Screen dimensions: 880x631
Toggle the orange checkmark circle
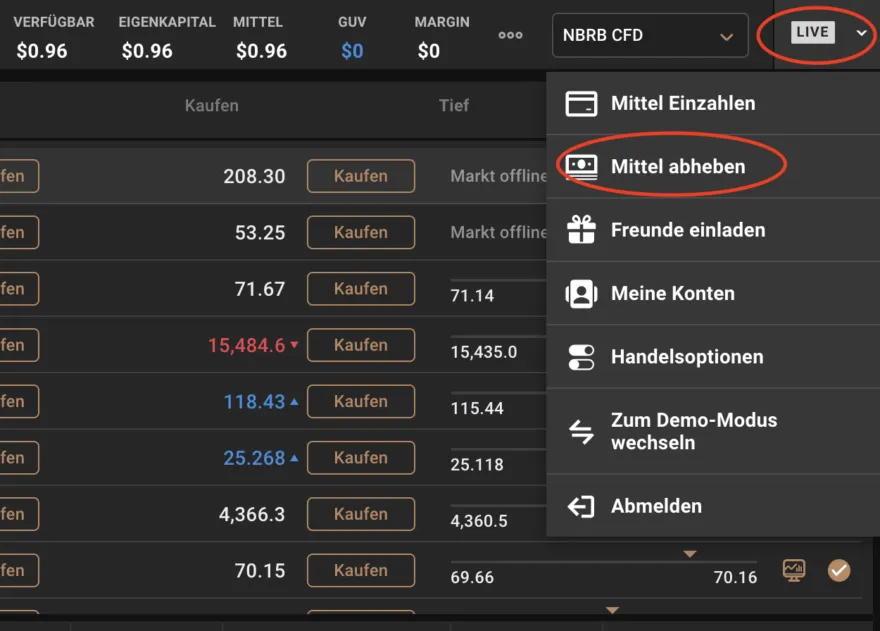839,570
